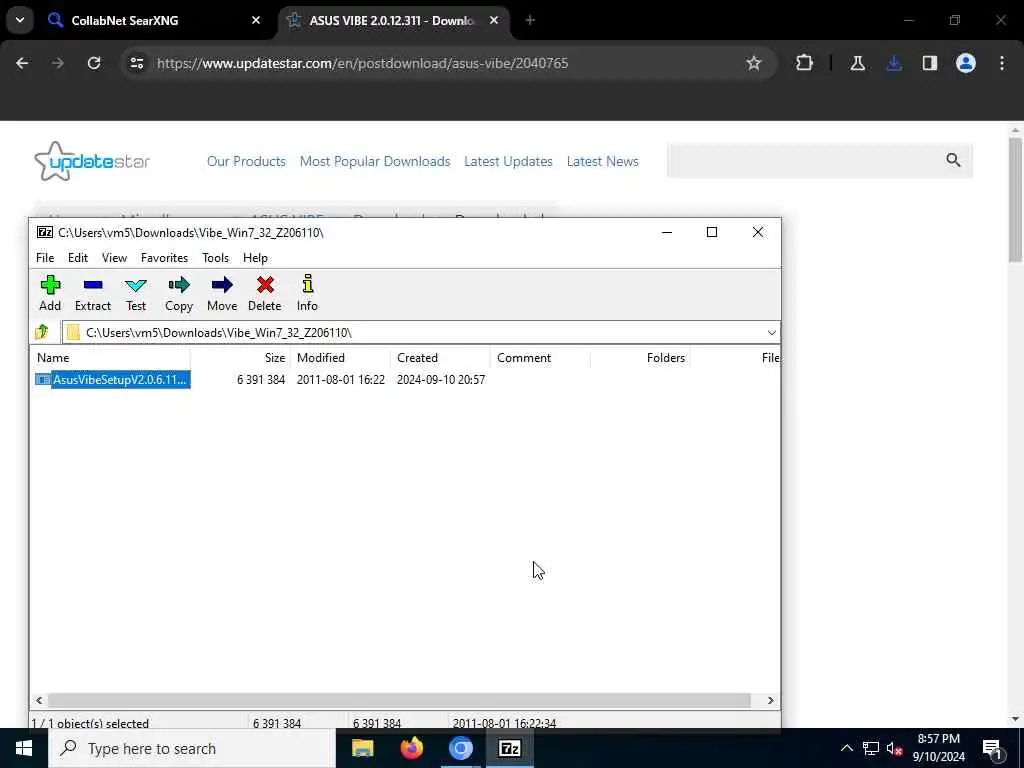The width and height of the screenshot is (1024, 768).
Task: Open the Edit menu
Action: tap(78, 258)
